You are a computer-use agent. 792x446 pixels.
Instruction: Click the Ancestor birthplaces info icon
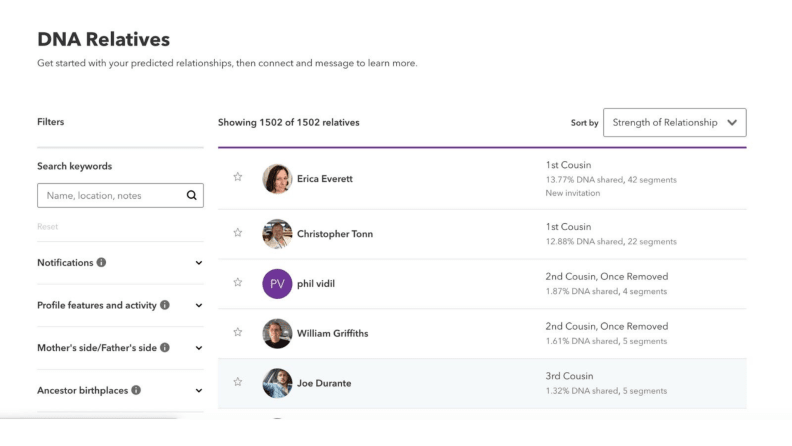tap(136, 390)
